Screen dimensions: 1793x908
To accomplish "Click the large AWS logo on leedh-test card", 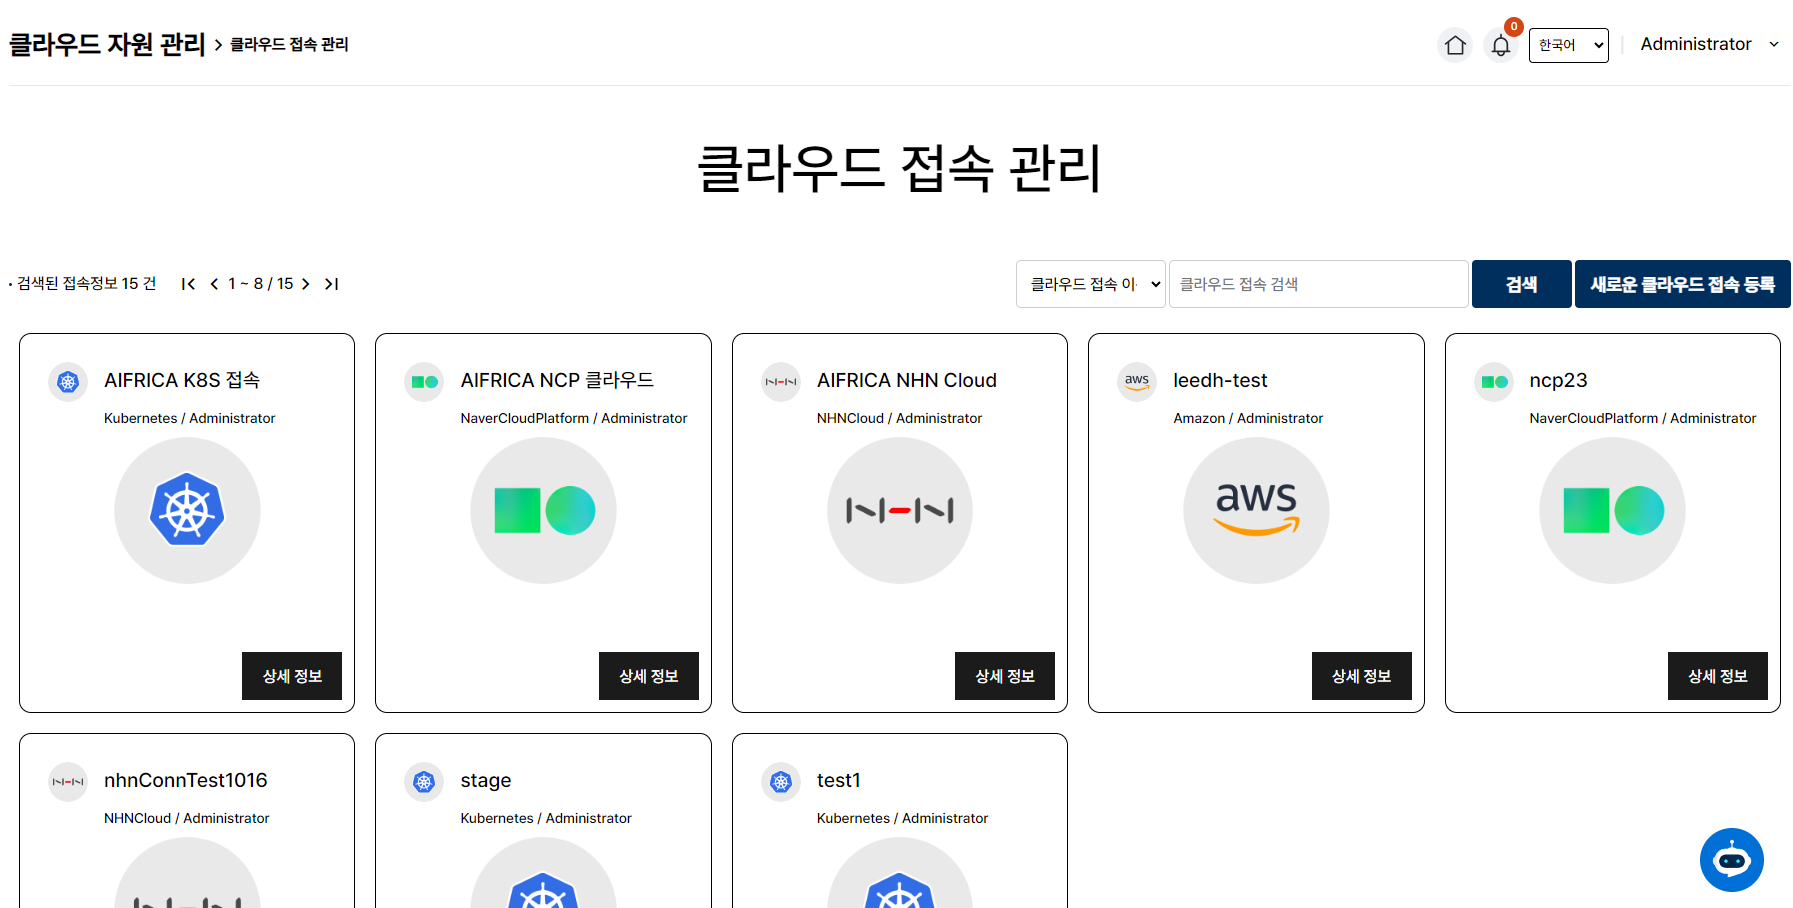I will (x=1256, y=510).
